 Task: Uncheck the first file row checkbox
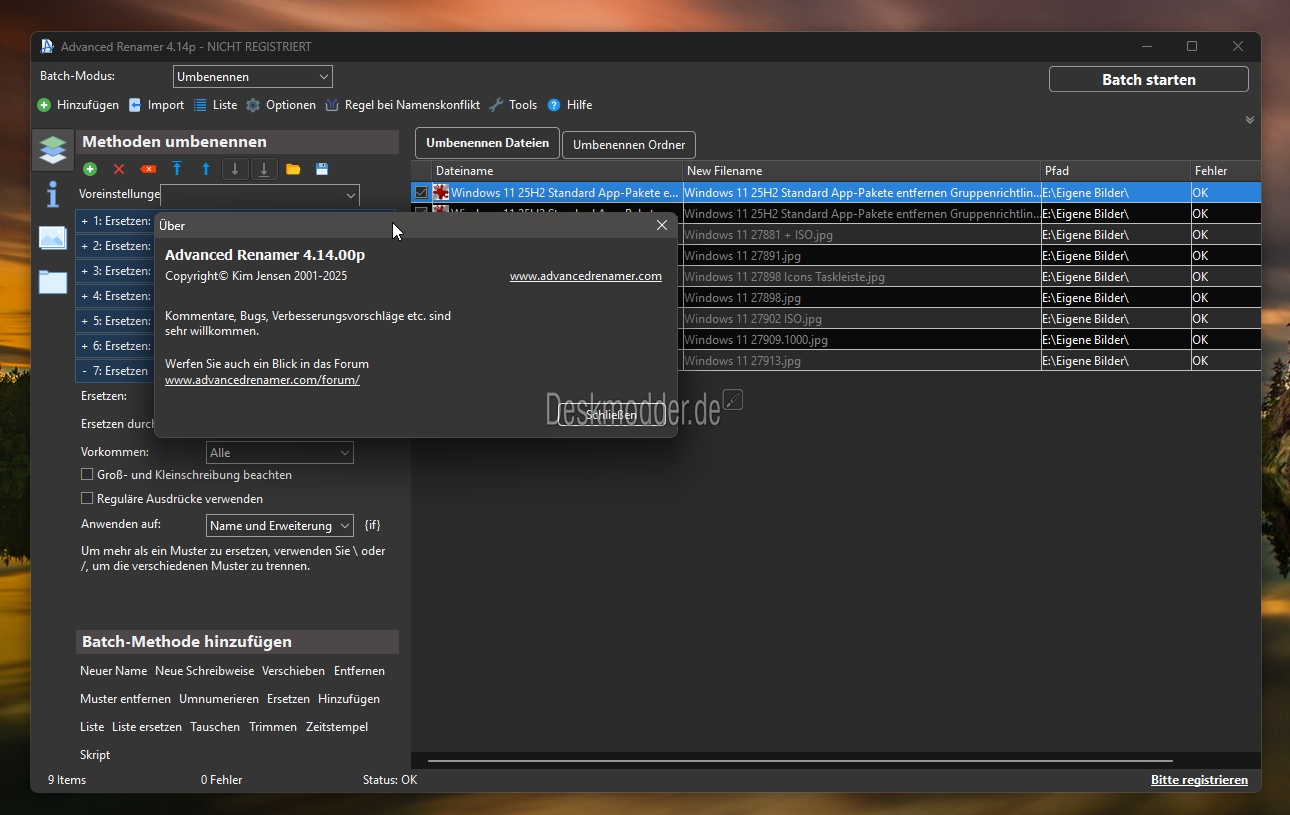[421, 192]
